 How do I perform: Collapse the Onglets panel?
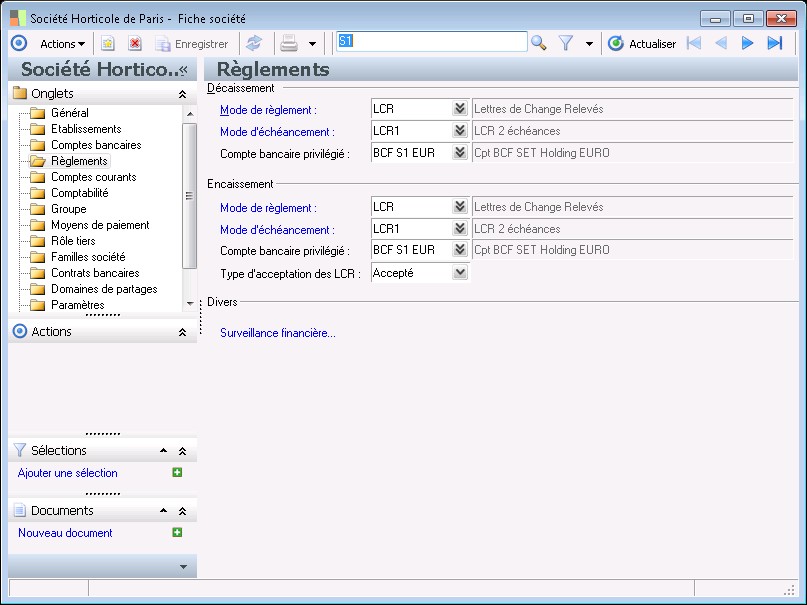pos(182,94)
